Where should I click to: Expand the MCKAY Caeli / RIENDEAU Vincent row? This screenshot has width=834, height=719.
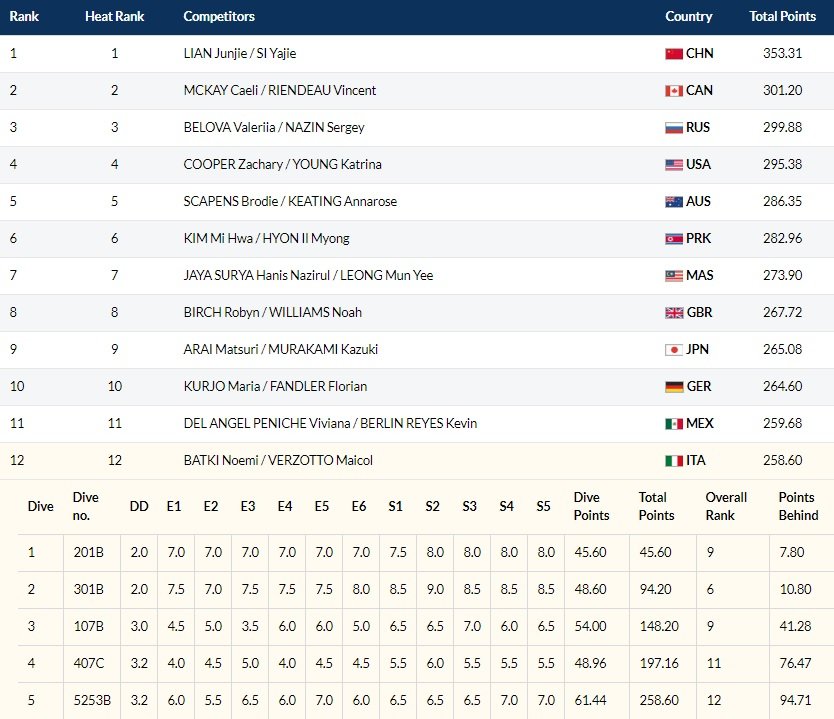417,91
